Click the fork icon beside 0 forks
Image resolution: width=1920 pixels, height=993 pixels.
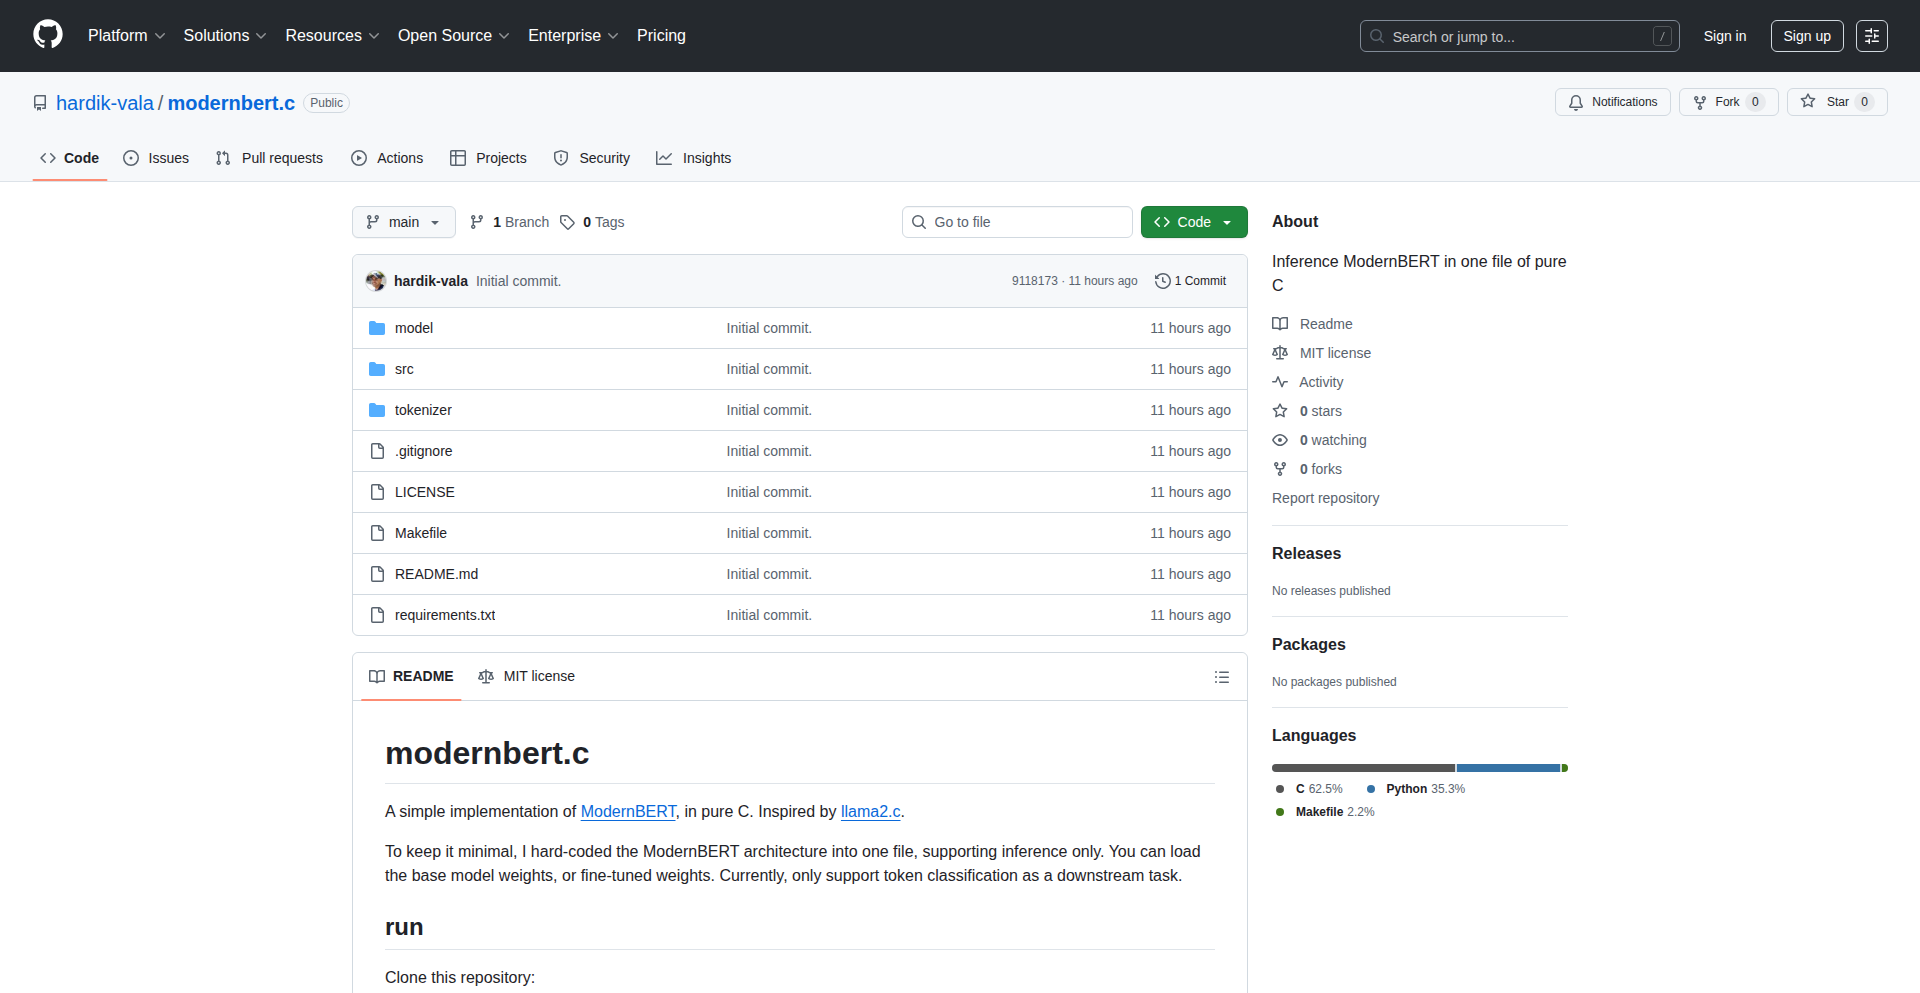point(1280,469)
